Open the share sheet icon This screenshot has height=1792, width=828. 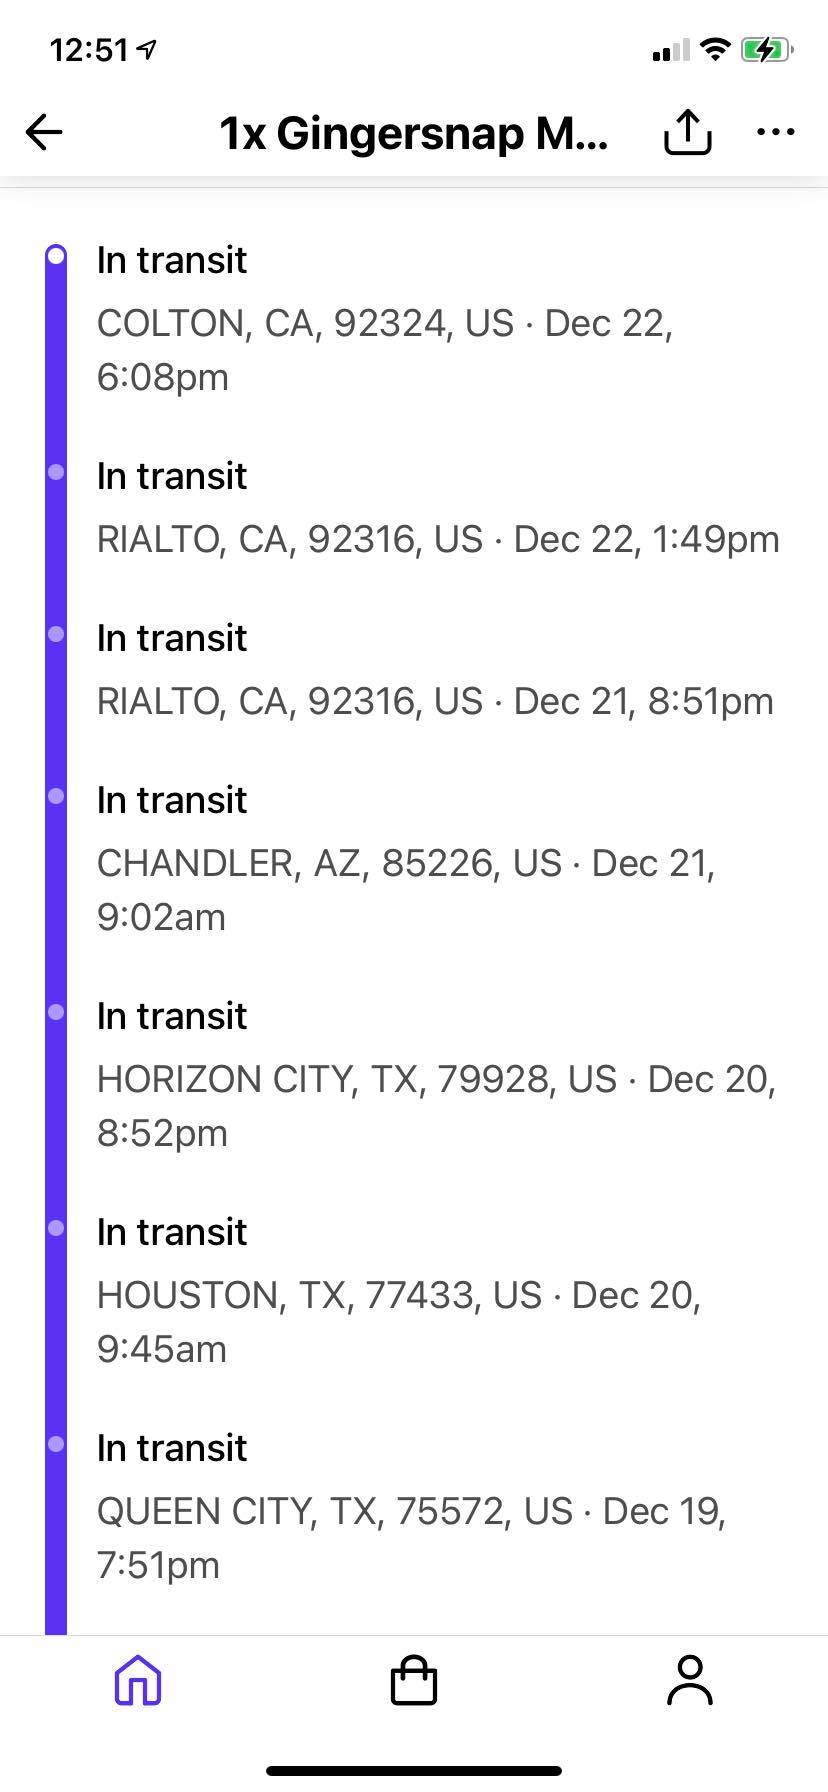coord(688,132)
